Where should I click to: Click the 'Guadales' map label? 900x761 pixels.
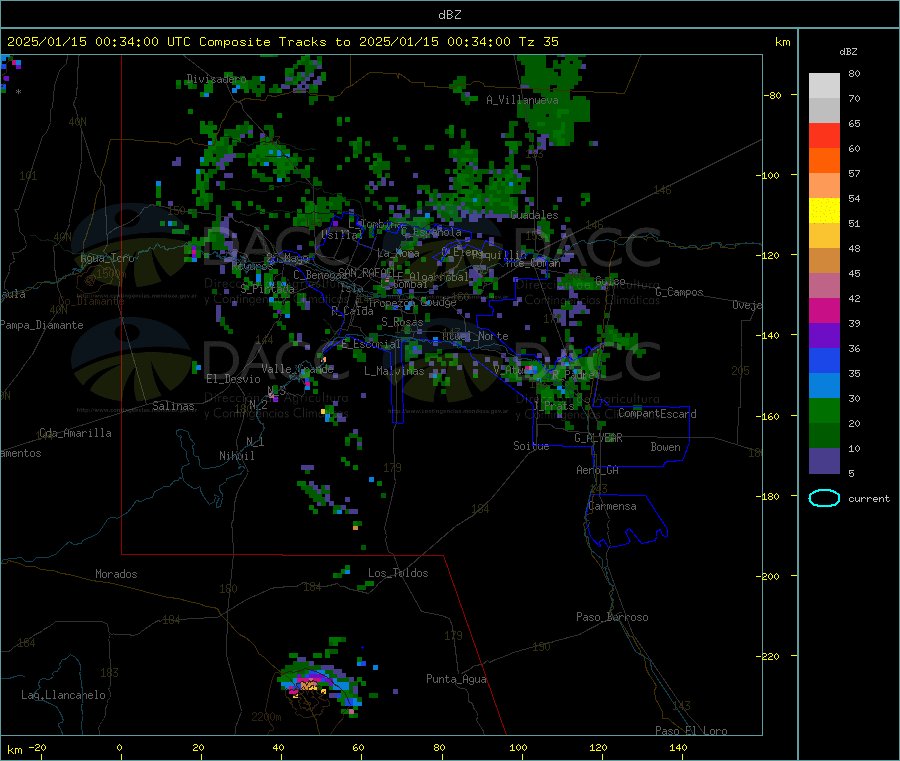click(x=534, y=215)
